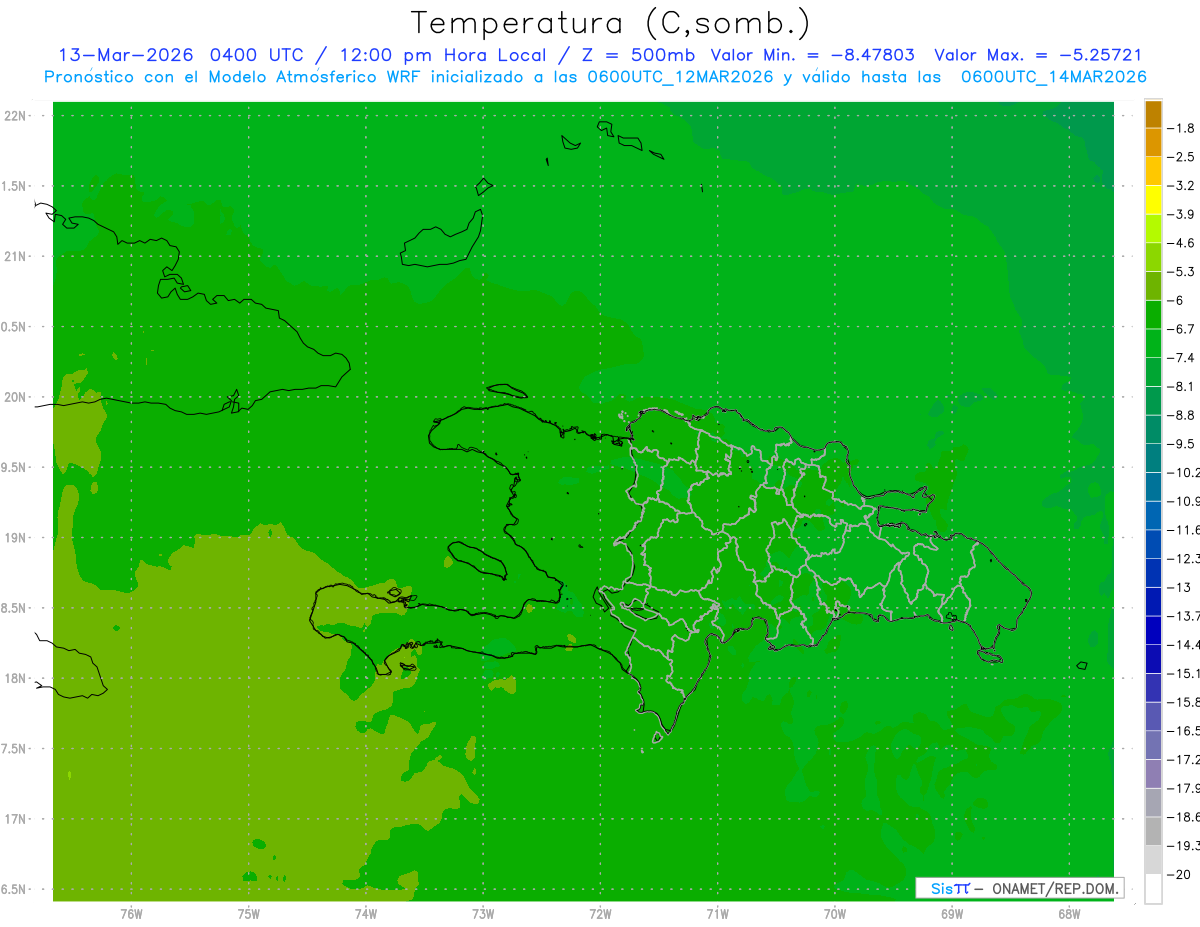1200x927 pixels.
Task: Click the '-1.8' colorbar label
Action: (1181, 128)
